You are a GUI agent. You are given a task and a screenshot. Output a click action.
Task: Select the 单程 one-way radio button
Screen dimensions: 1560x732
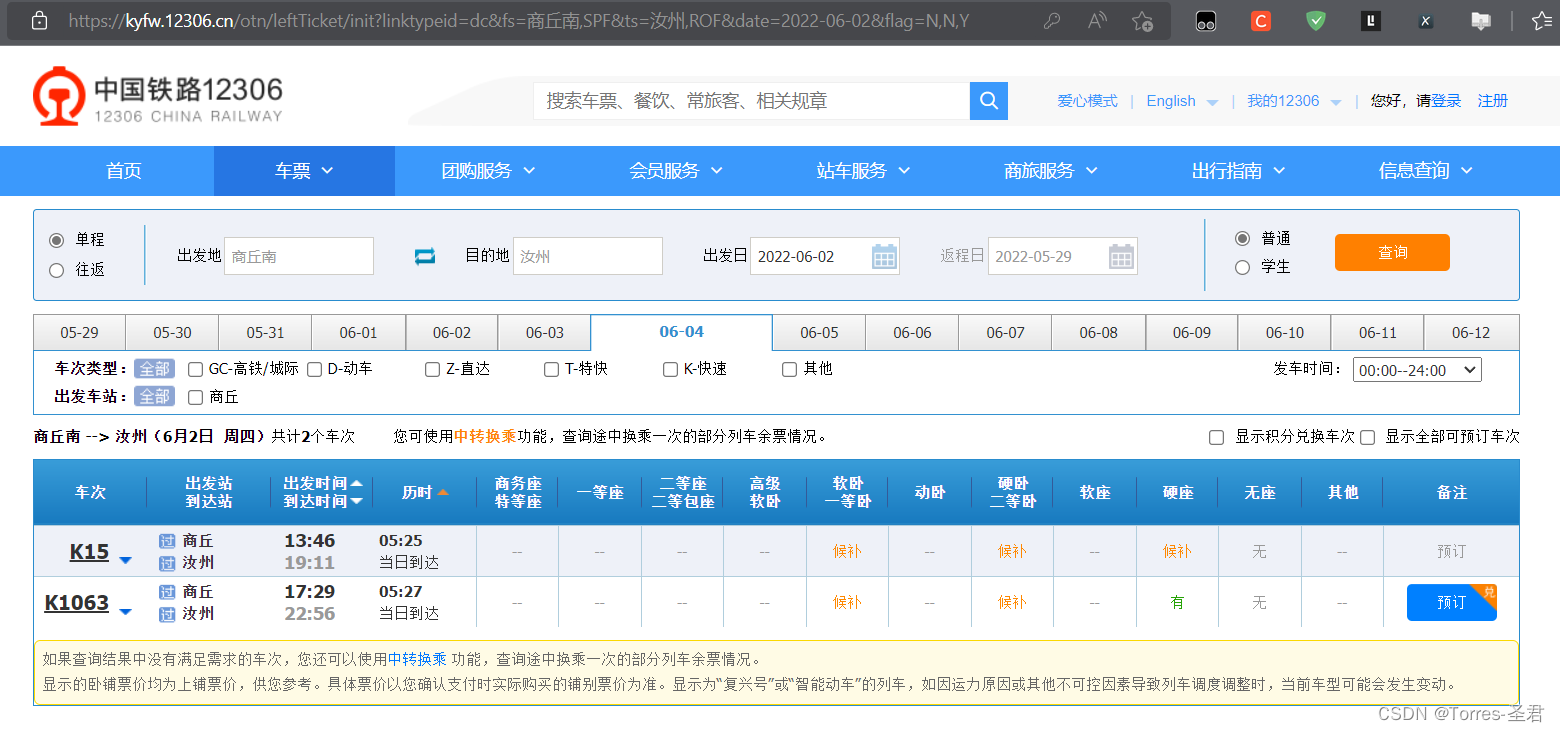coord(57,240)
